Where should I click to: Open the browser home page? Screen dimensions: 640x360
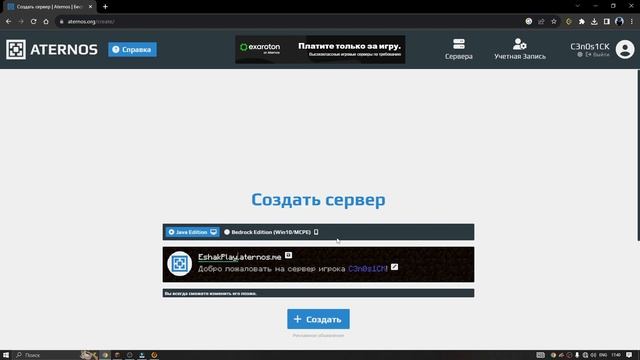coord(46,21)
